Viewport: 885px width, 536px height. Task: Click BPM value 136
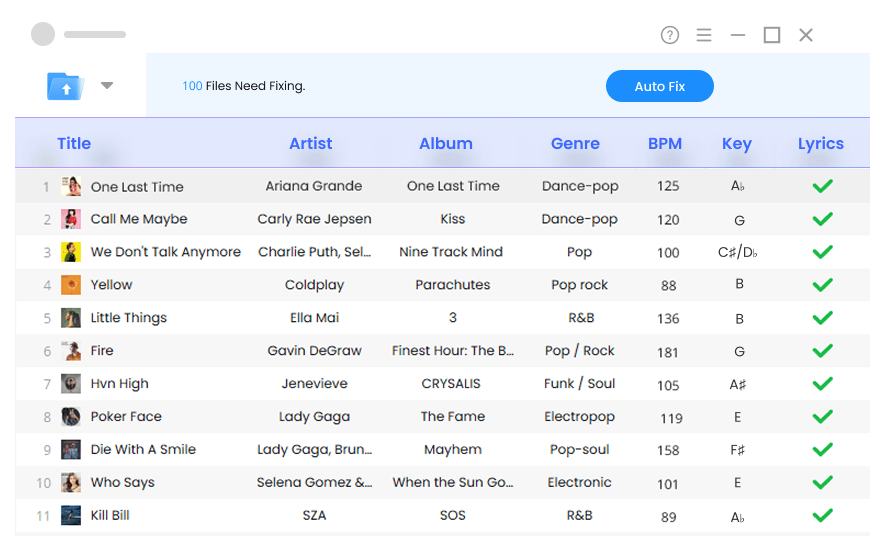coord(668,319)
